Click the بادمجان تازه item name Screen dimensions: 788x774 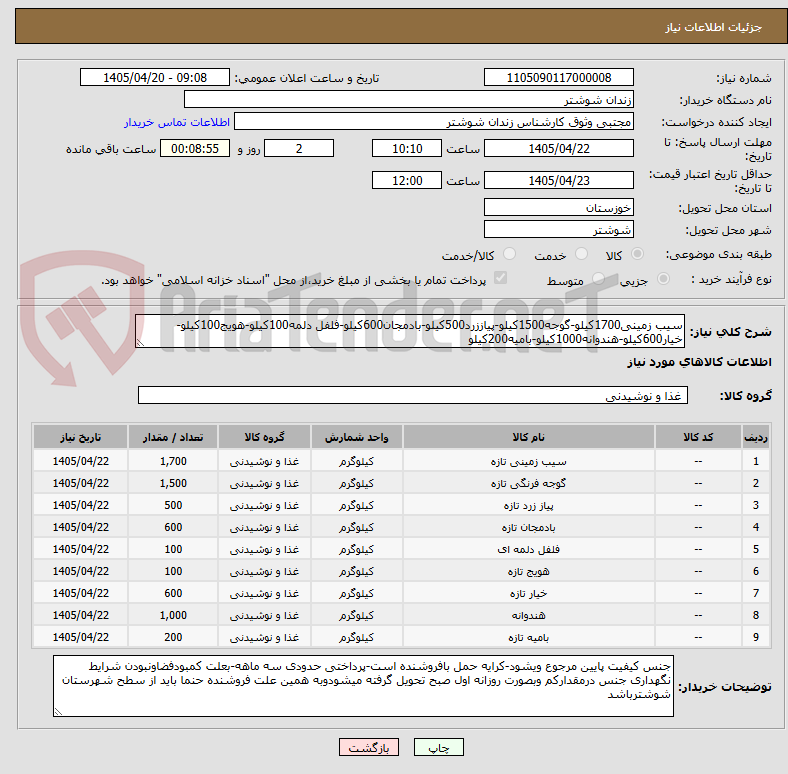point(528,527)
